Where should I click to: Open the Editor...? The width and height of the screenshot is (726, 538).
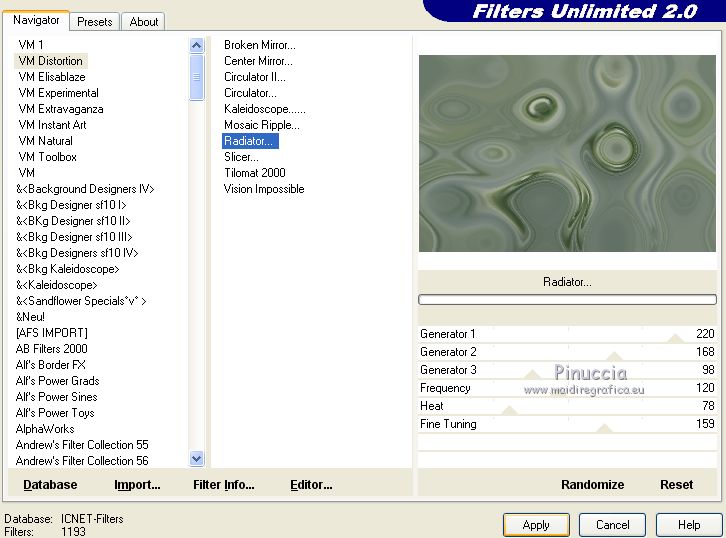[311, 485]
